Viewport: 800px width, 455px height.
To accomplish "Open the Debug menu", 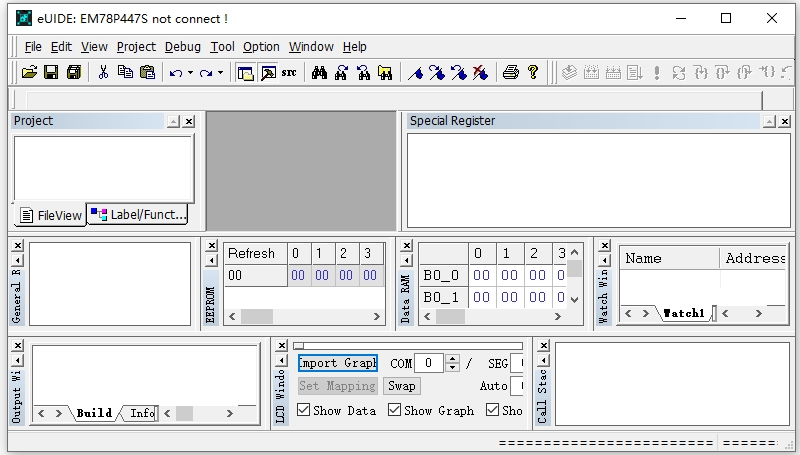I will 183,47.
